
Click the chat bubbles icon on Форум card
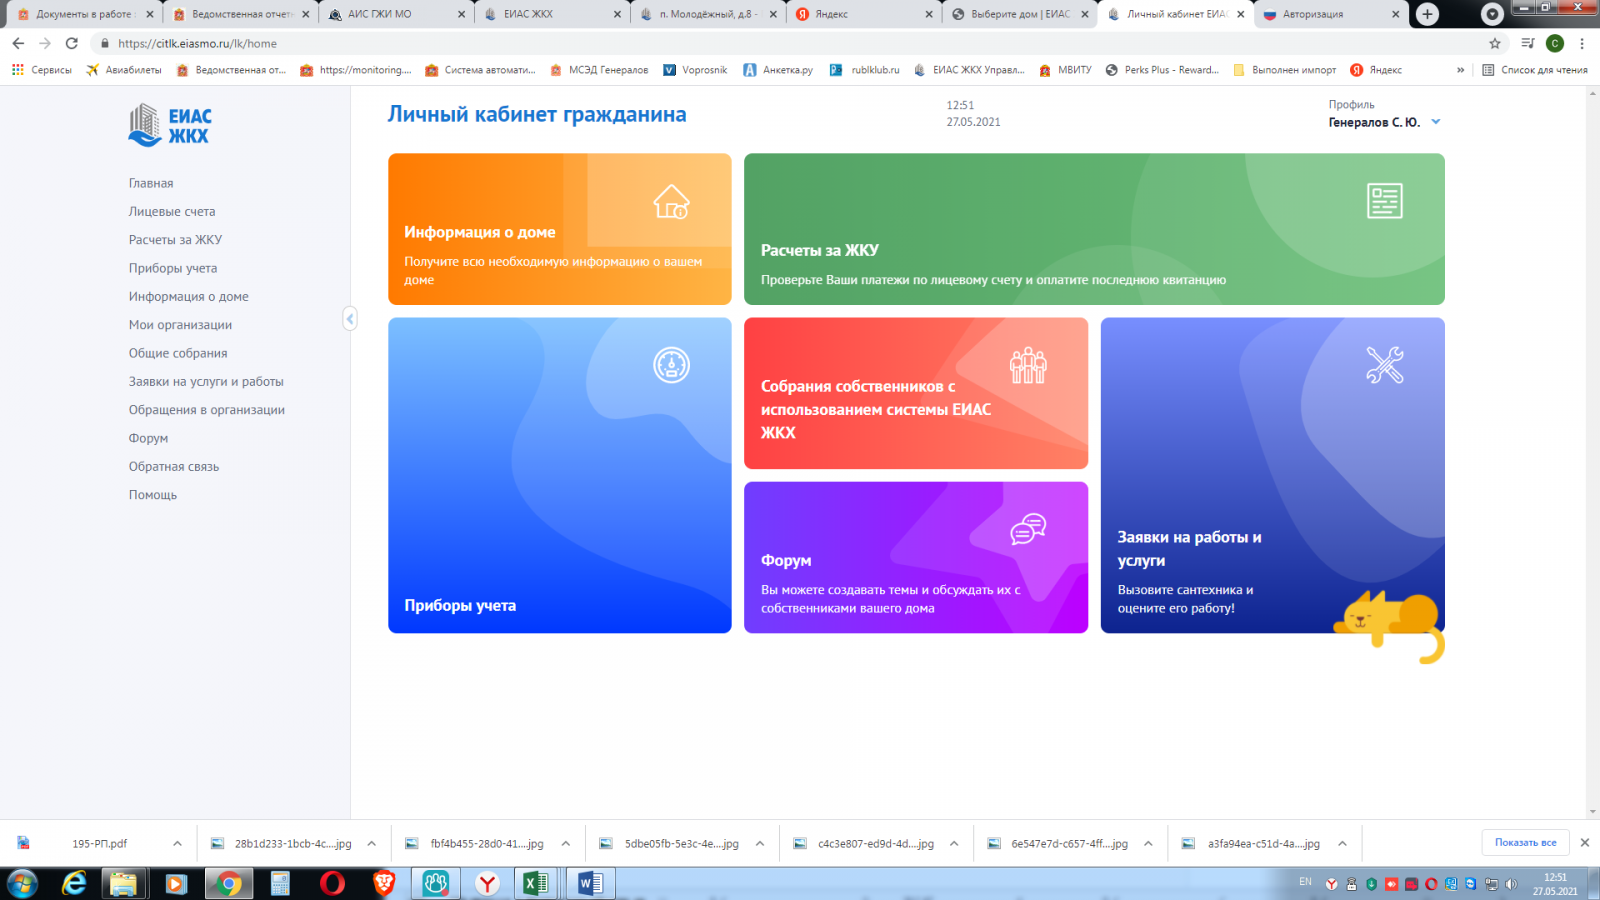[1028, 529]
